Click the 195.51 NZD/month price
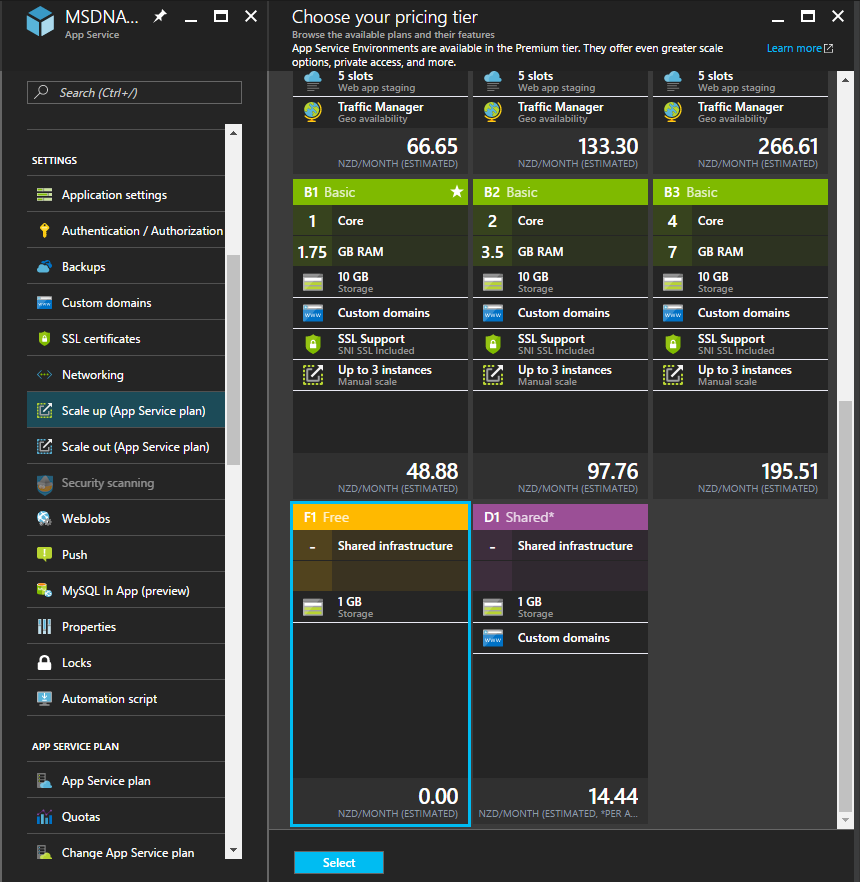This screenshot has height=882, width=860. coord(789,471)
